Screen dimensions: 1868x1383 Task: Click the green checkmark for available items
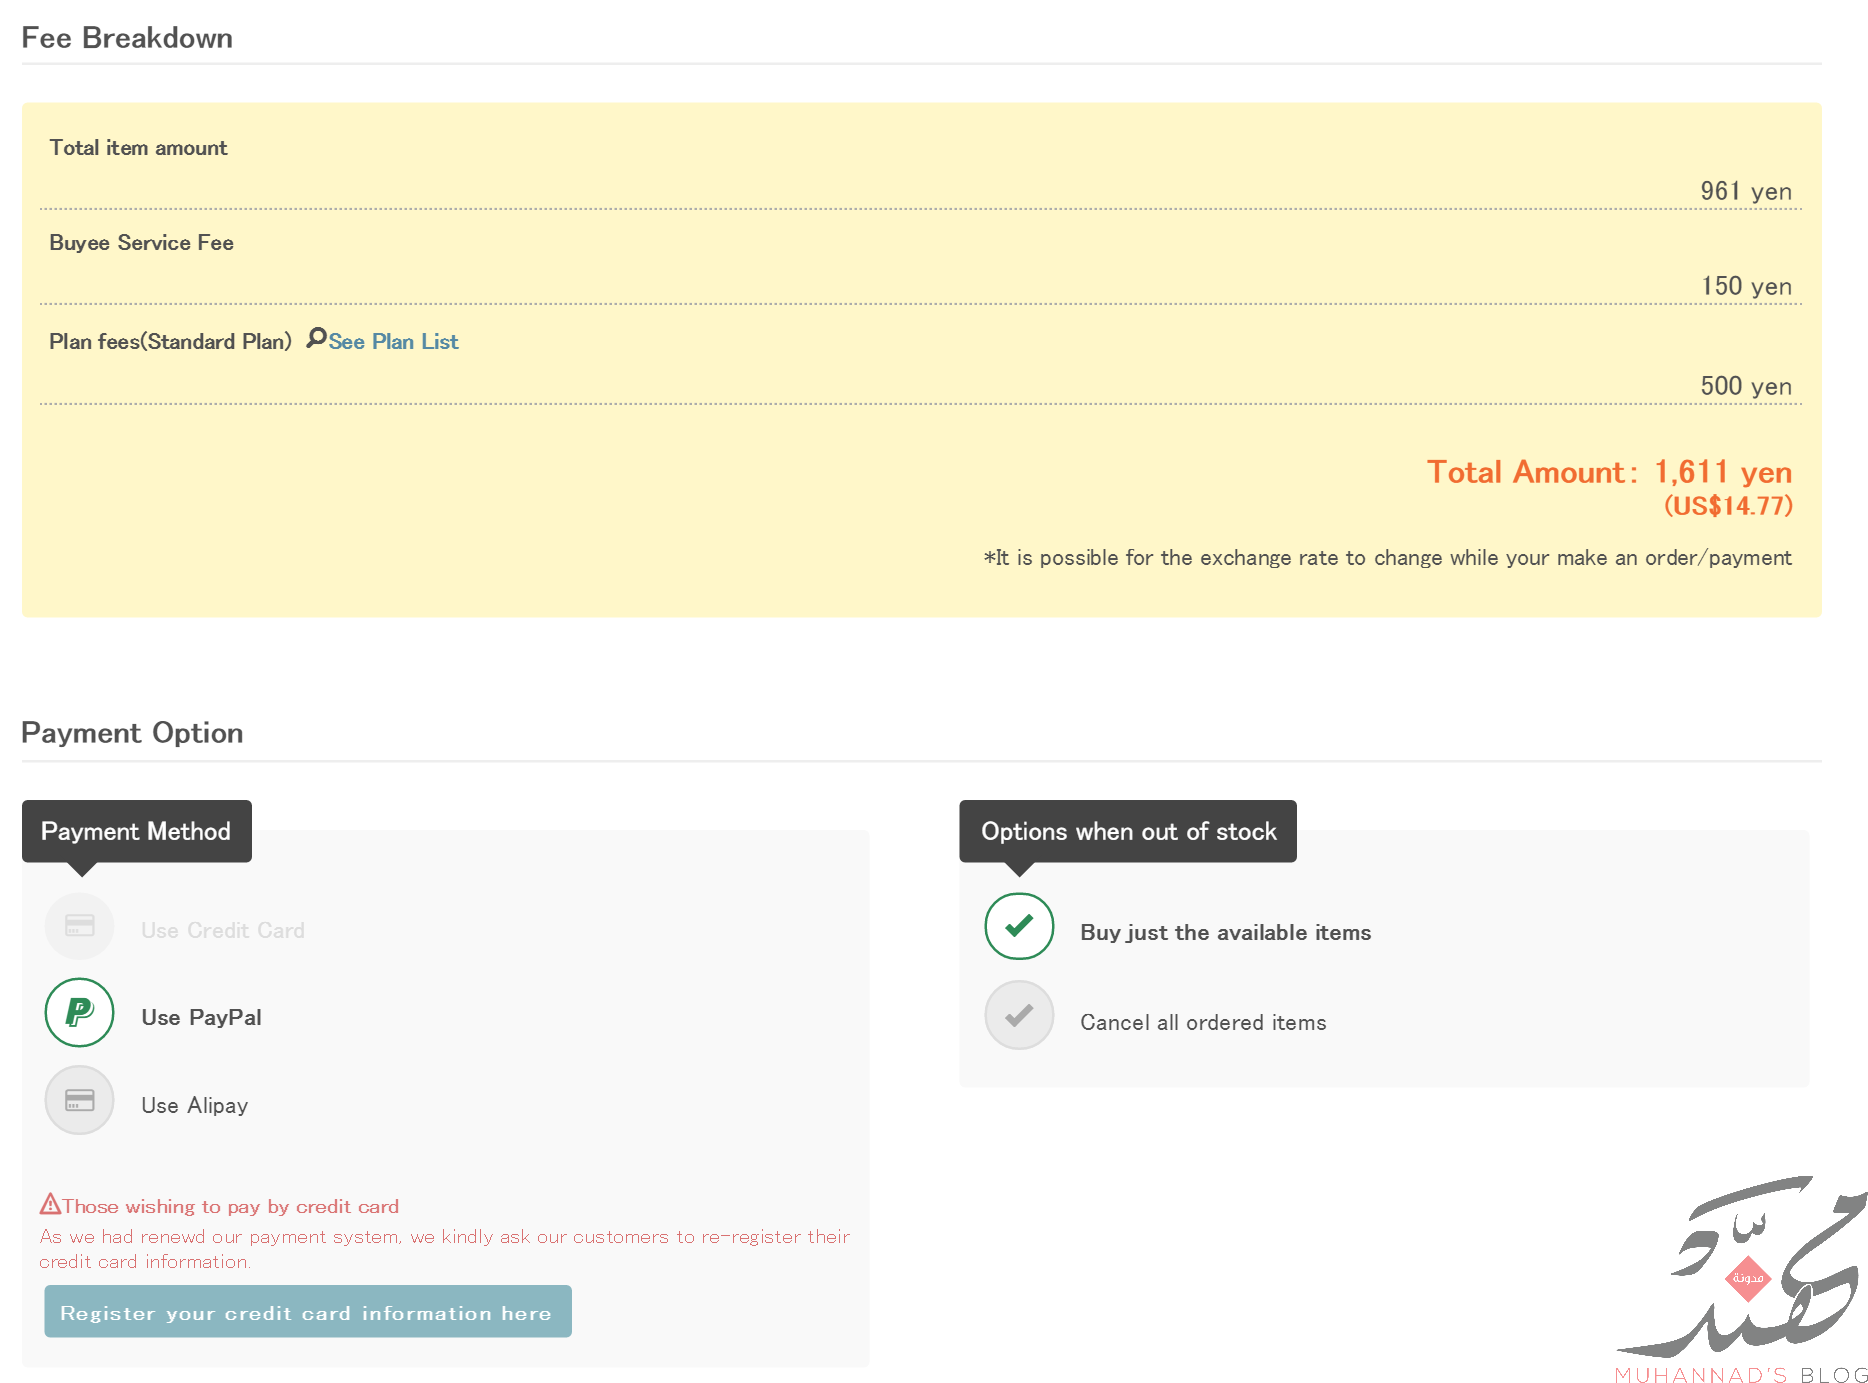1019,926
